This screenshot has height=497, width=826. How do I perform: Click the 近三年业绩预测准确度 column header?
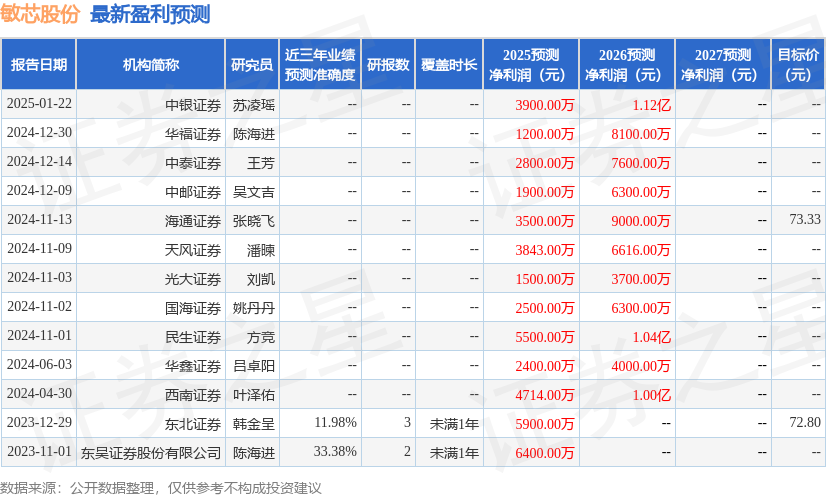pyautogui.click(x=320, y=64)
